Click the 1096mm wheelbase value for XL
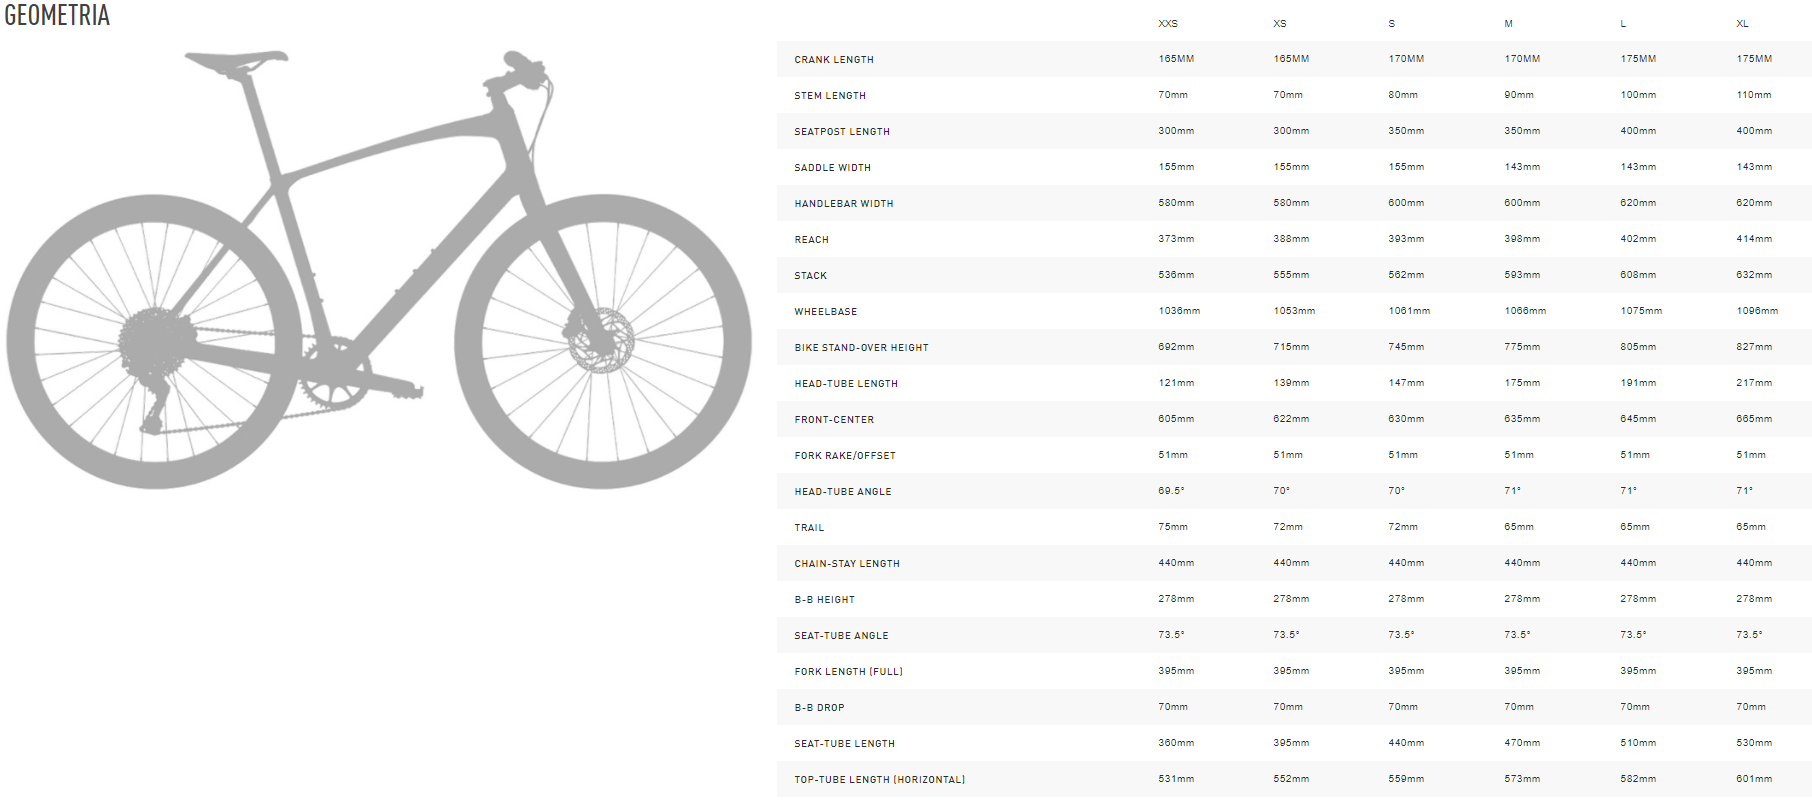 pyautogui.click(x=1757, y=311)
